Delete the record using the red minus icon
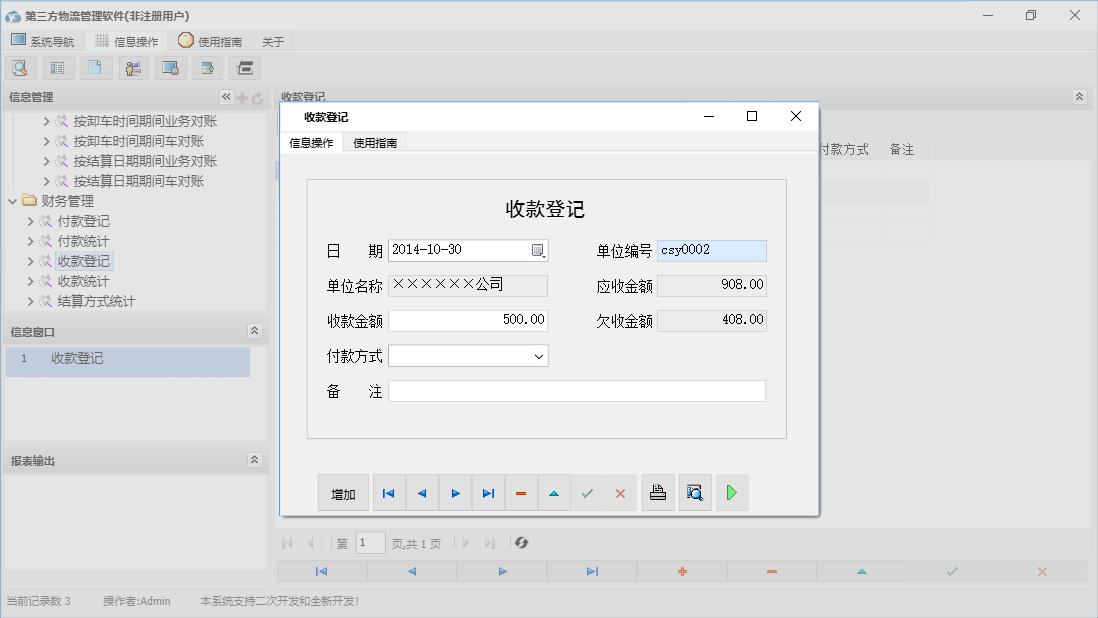1098x618 pixels. pos(520,492)
